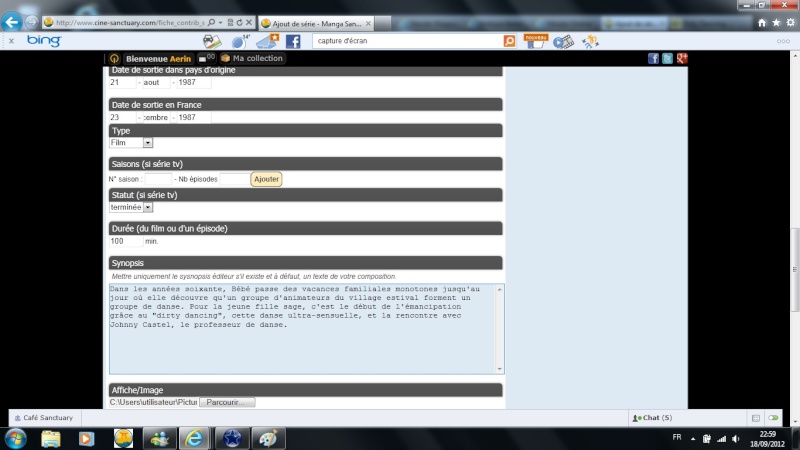The width and height of the screenshot is (800, 450).
Task: Open Internet Explorer home page icon
Action: pyautogui.click(x=762, y=21)
